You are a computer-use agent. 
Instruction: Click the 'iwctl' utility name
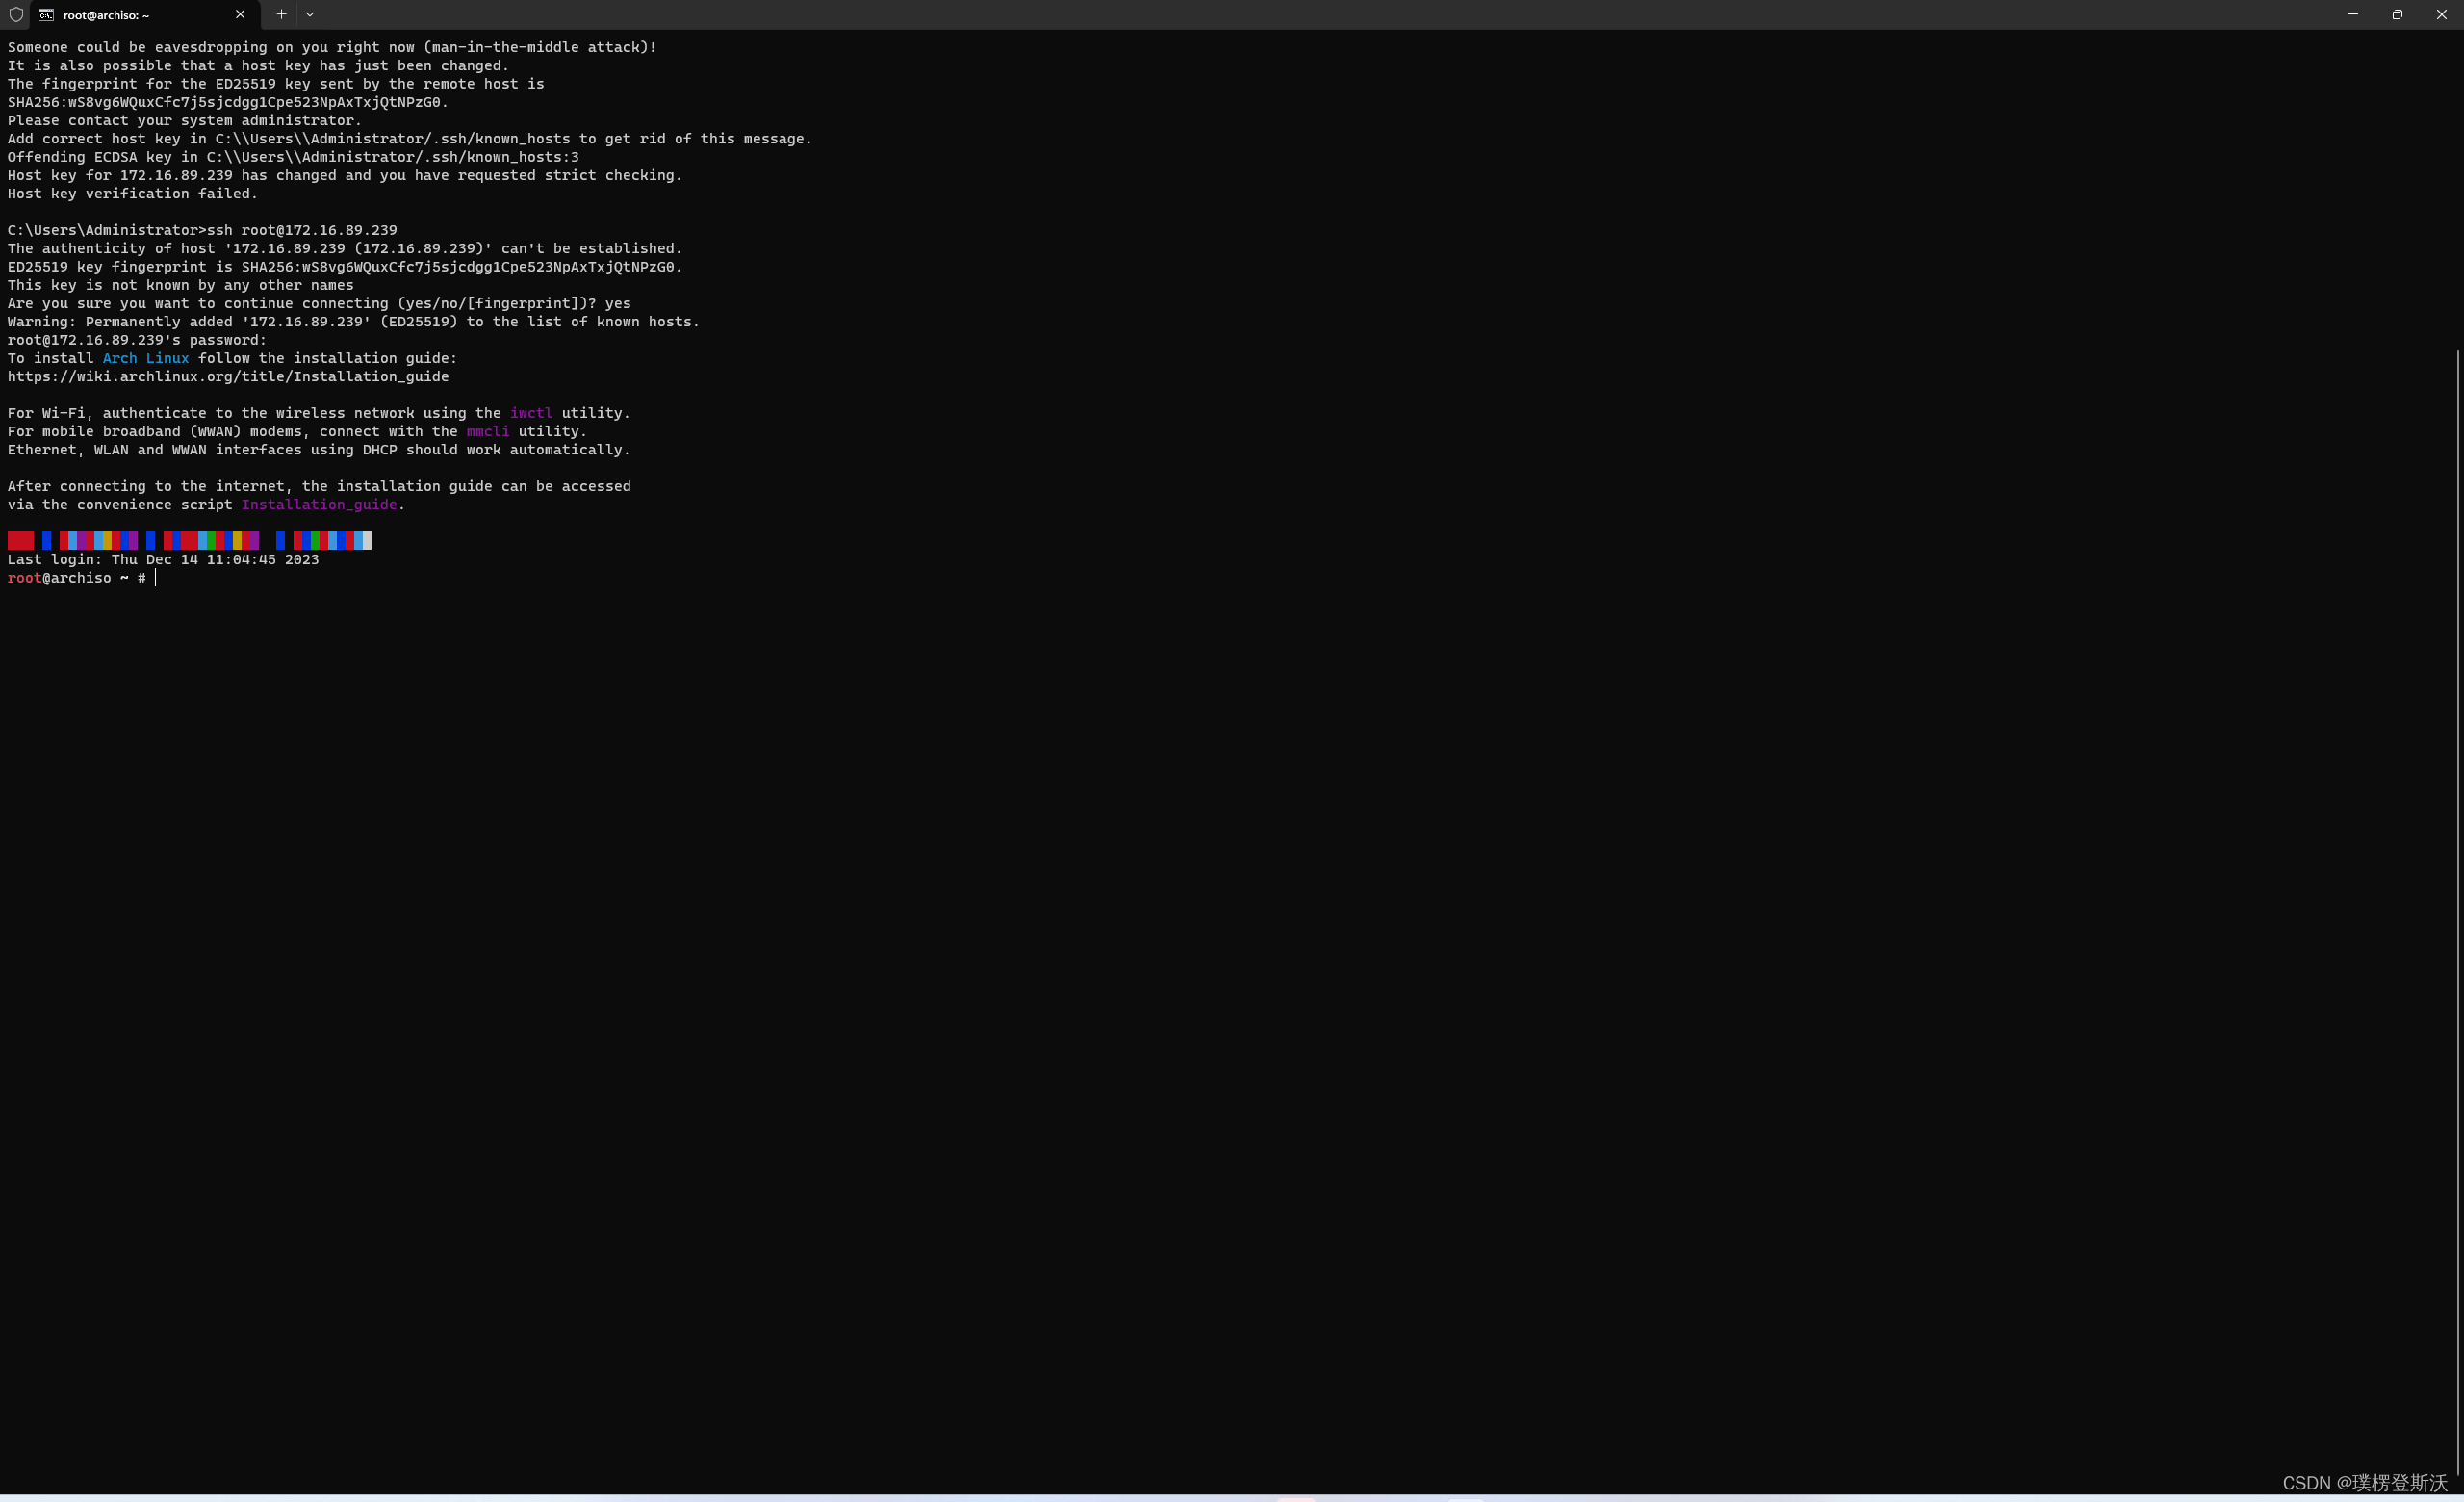pos(531,413)
